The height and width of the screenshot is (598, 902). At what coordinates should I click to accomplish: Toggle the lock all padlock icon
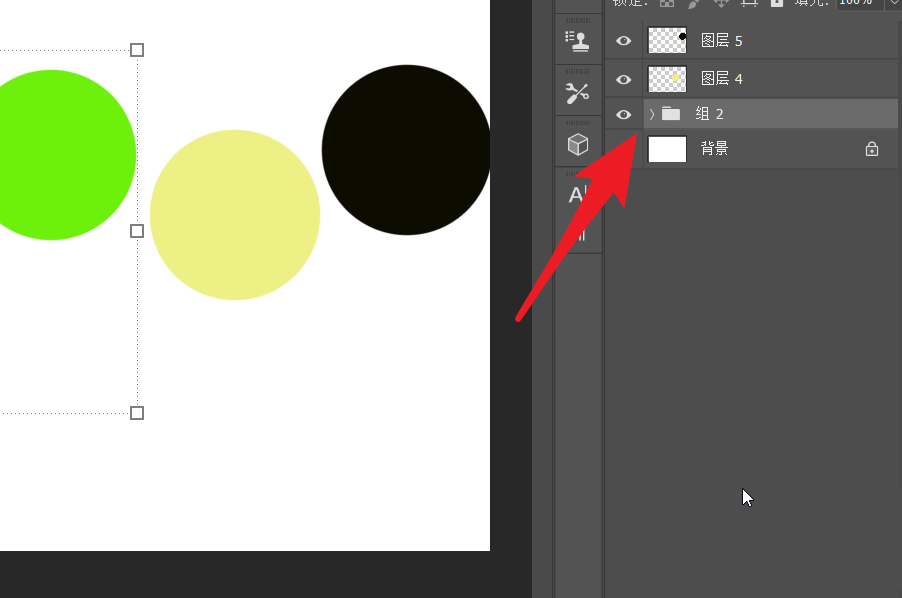(x=776, y=3)
